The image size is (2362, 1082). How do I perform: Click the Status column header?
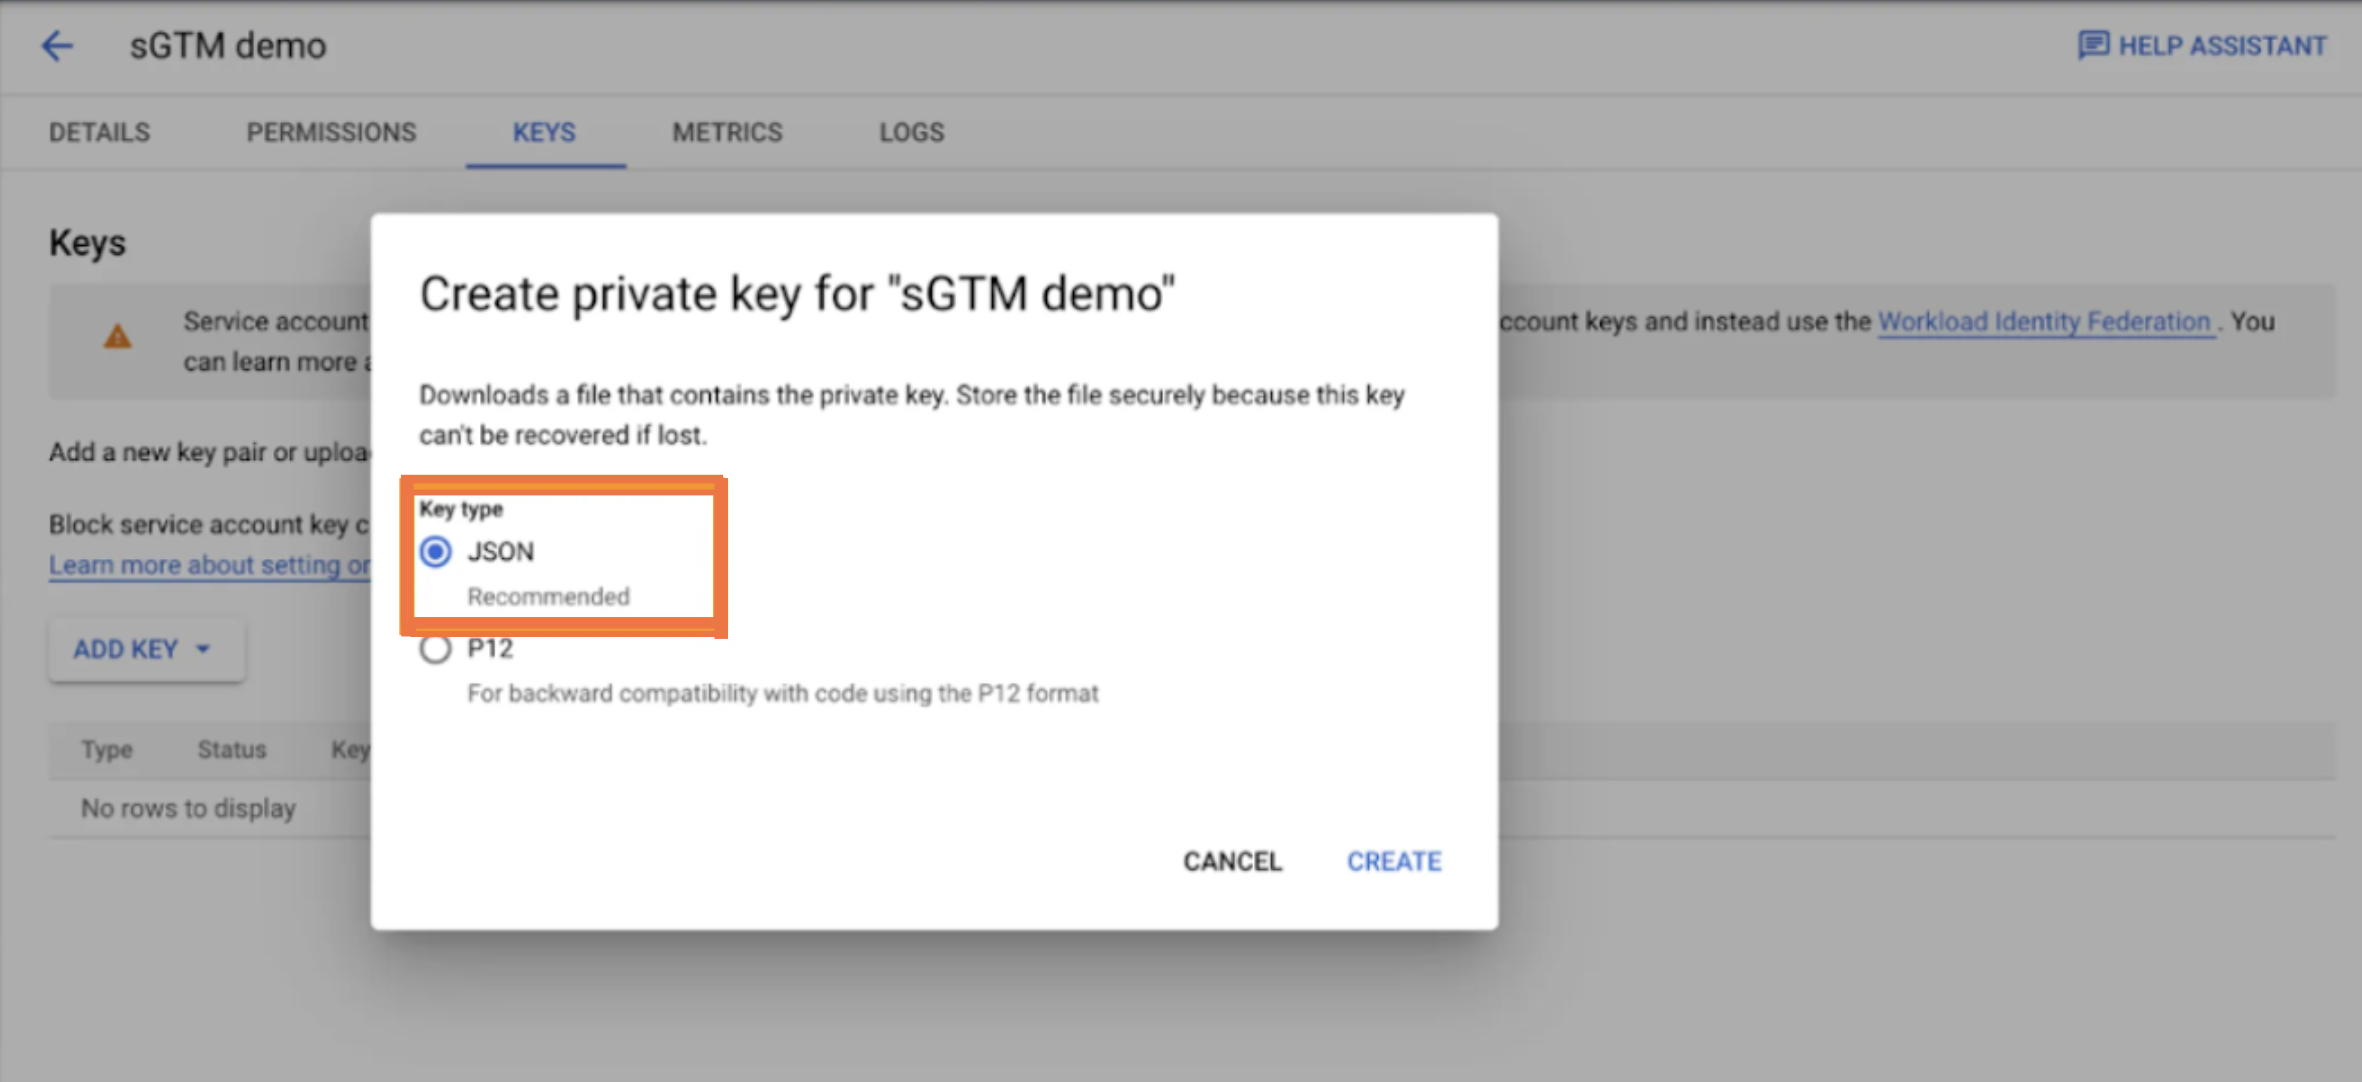pyautogui.click(x=232, y=750)
